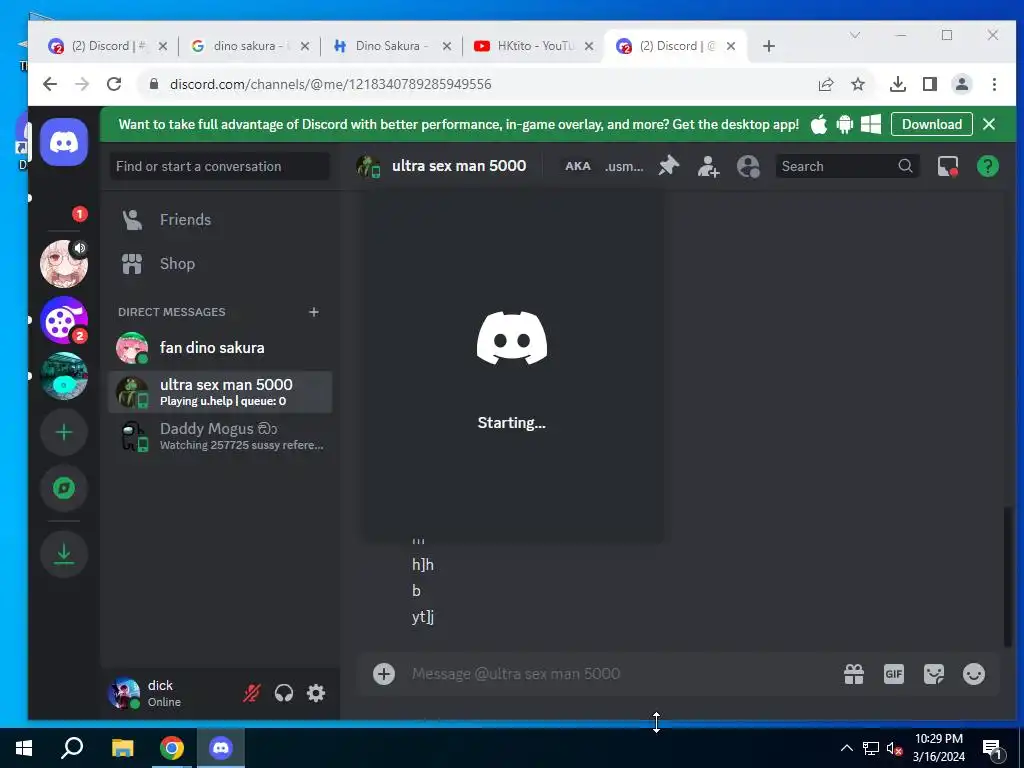Viewport: 1024px width, 768px height.
Task: Open conversation with fan dino sakura
Action: click(220, 347)
